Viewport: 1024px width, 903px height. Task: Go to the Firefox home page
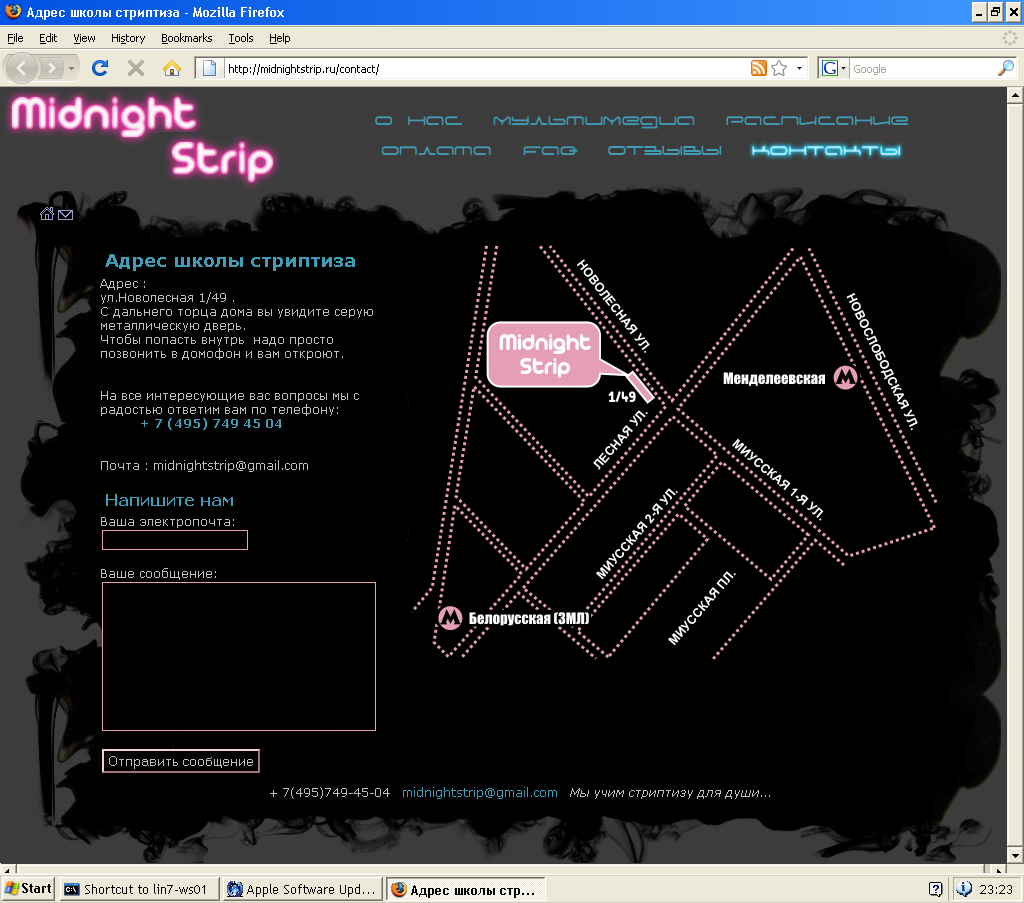pyautogui.click(x=172, y=68)
